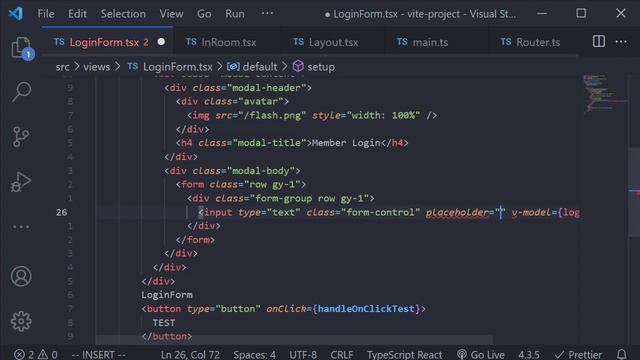The height and width of the screenshot is (360, 640).
Task: Click the "form-control" class string
Action: [x=381, y=212]
